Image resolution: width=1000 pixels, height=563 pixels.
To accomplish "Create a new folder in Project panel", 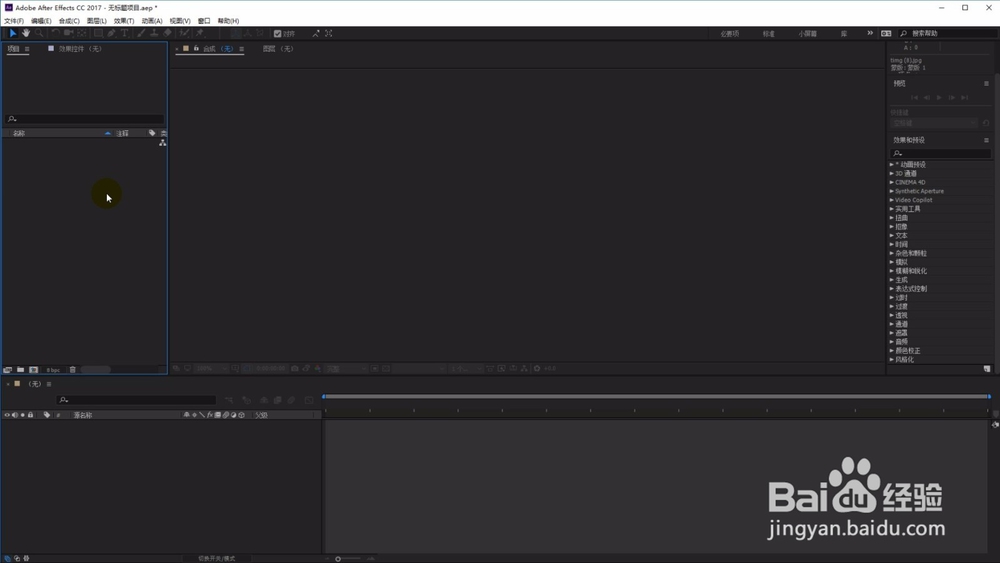I will (x=20, y=370).
